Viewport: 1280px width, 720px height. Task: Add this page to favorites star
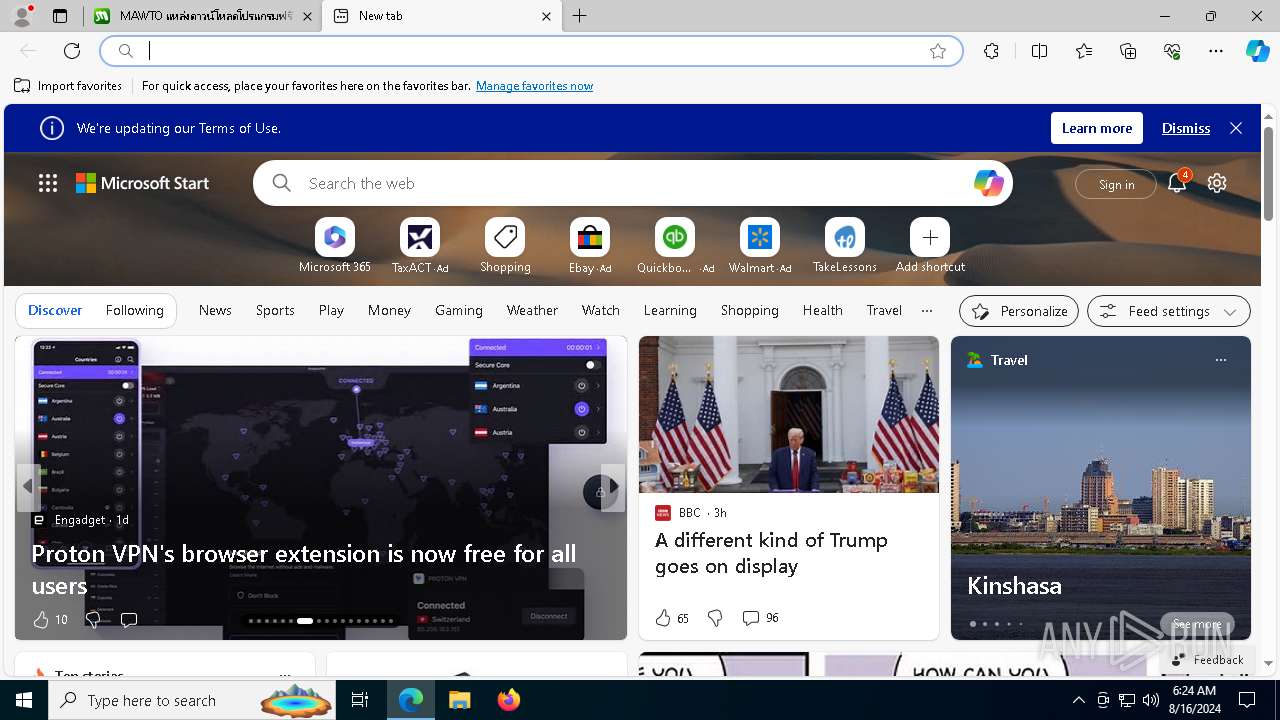938,51
